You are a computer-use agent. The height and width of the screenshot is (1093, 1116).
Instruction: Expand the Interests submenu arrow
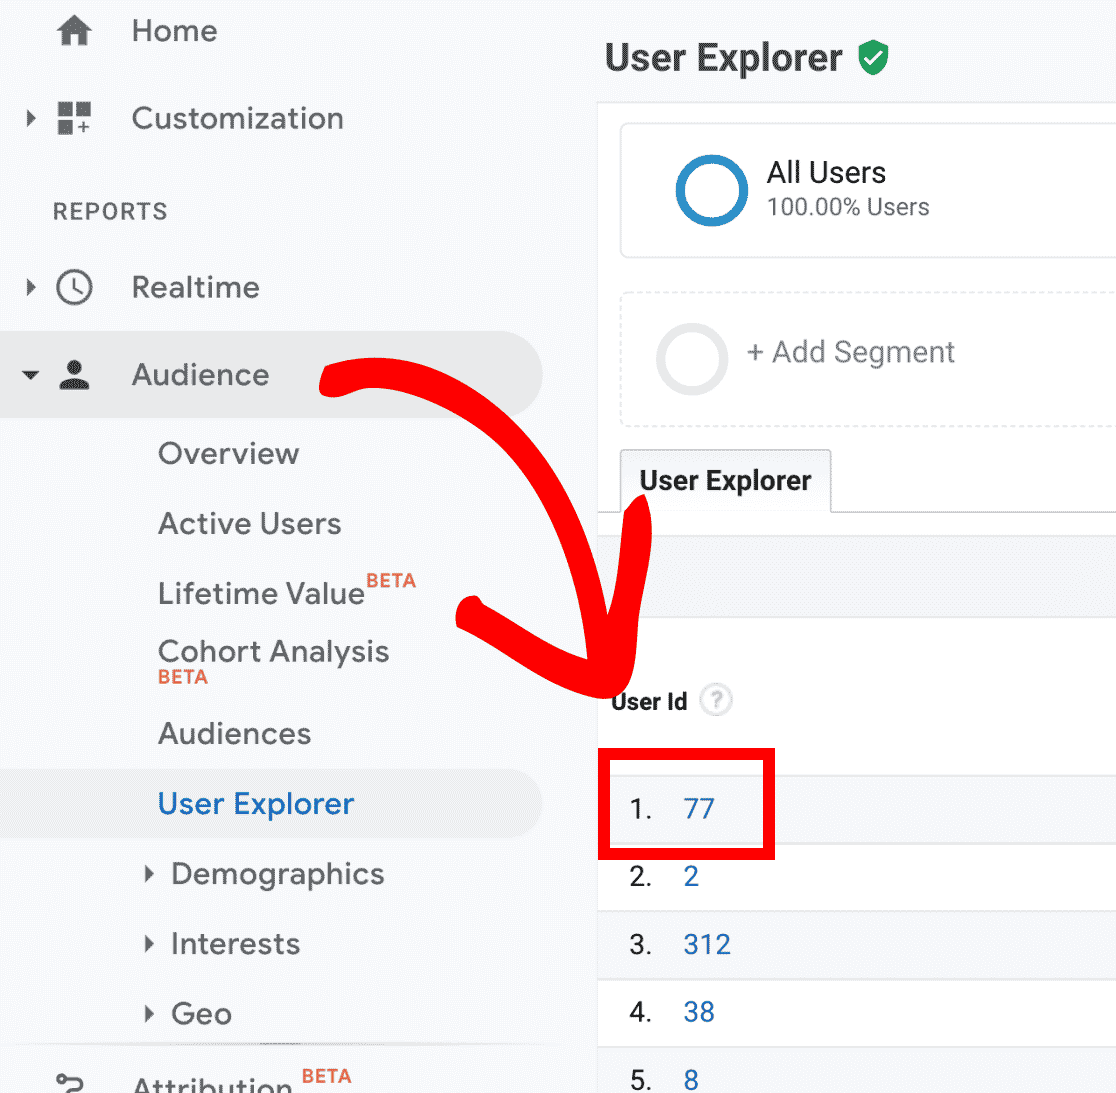tap(149, 944)
